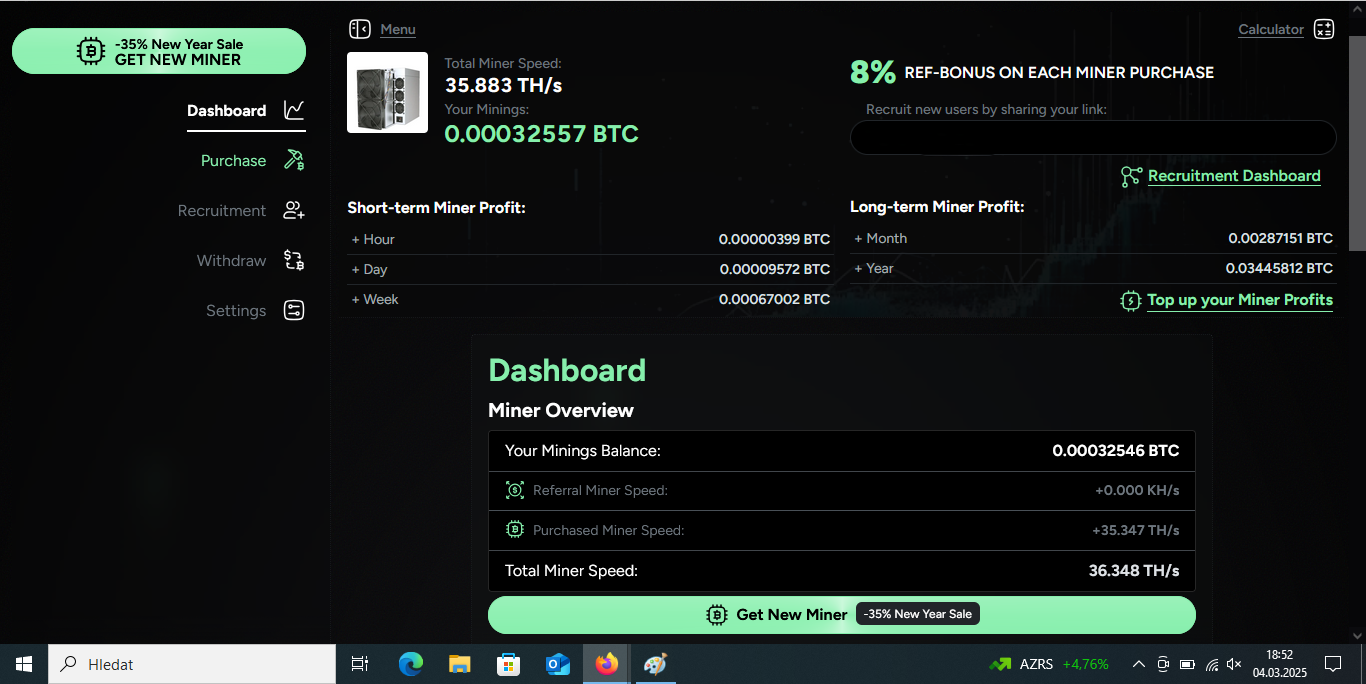Click the battery tray icon
This screenshot has height=684, width=1366.
tap(1187, 664)
